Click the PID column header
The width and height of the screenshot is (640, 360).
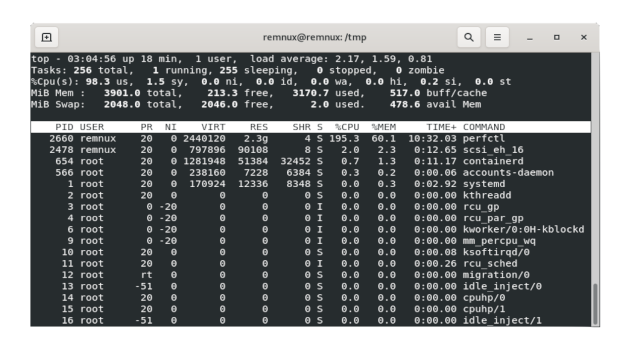(64, 127)
